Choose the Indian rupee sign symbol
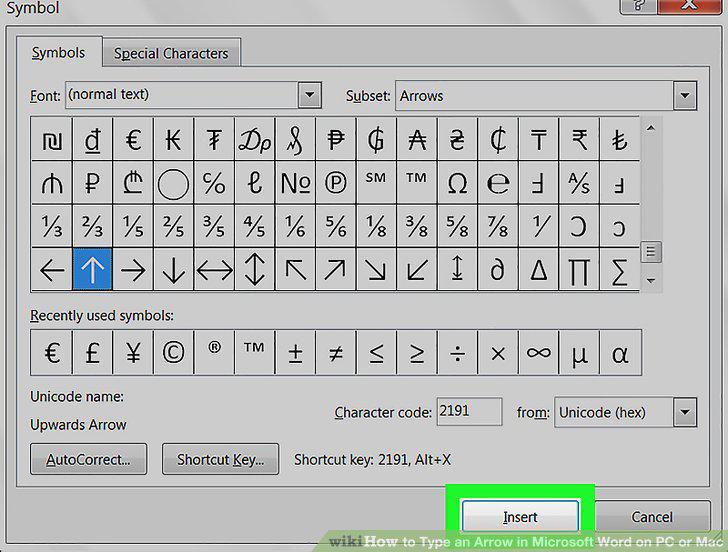Image resolution: width=728 pixels, height=552 pixels. coord(579,139)
